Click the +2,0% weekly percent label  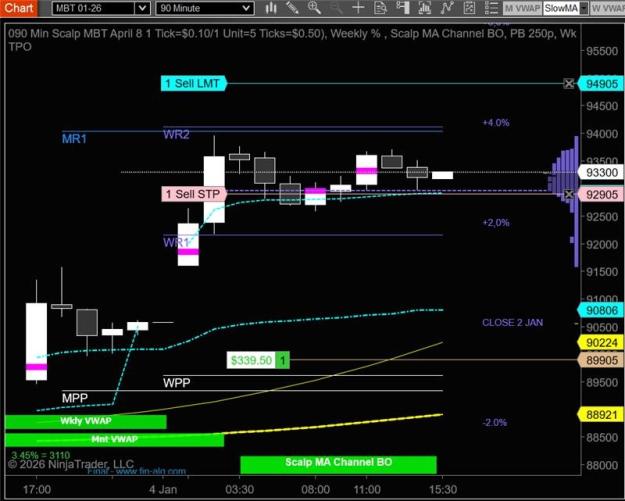click(x=496, y=222)
